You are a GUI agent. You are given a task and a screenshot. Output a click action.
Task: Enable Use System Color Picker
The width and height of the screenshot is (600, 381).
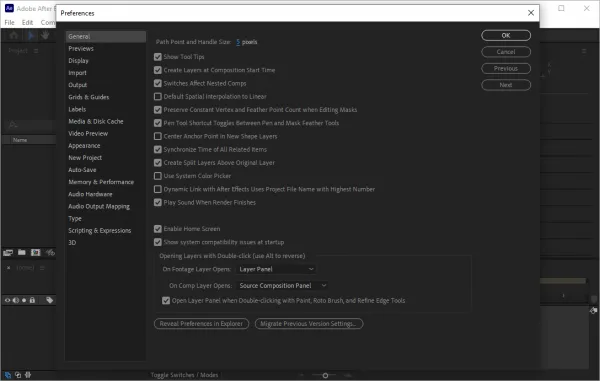click(158, 176)
